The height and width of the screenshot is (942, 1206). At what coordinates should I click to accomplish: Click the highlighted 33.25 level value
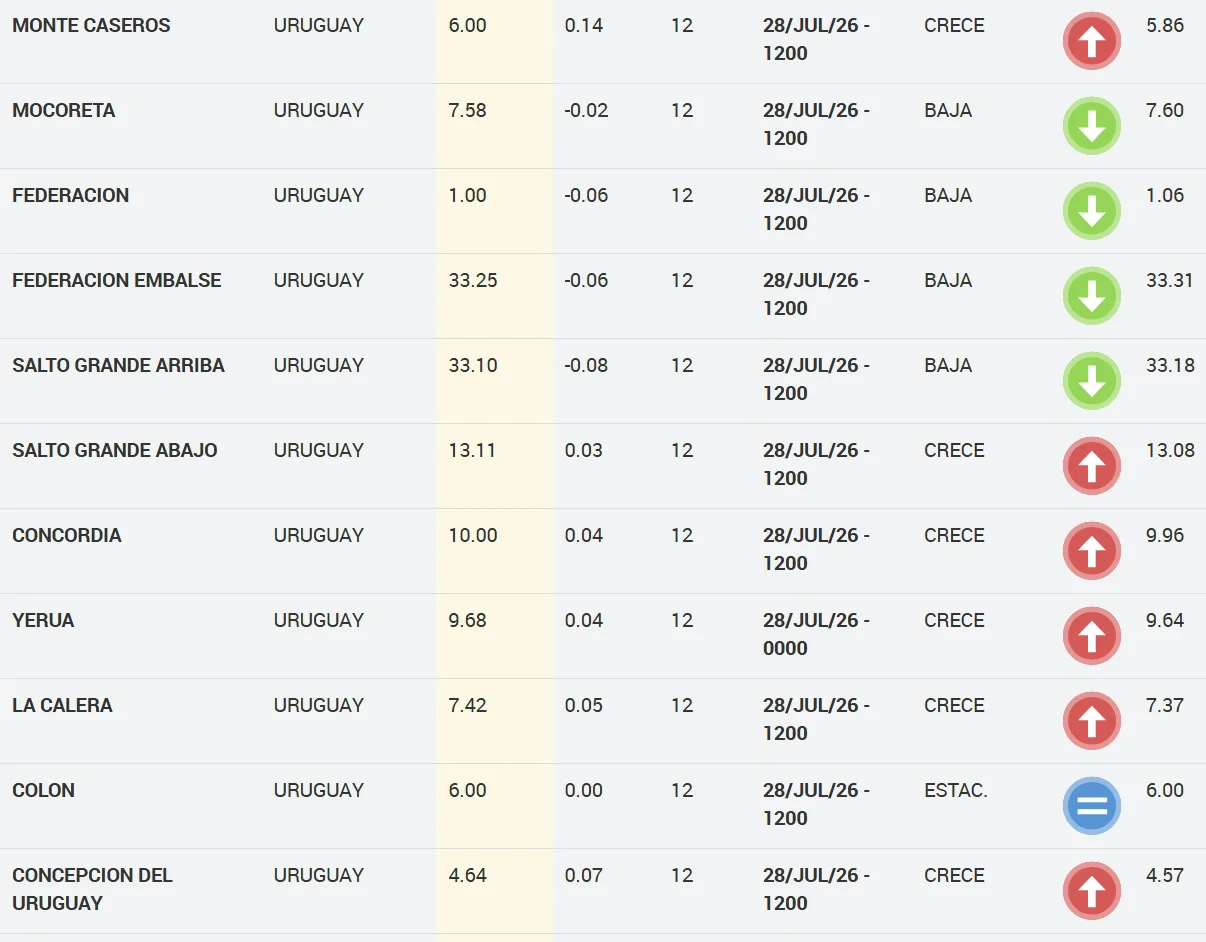coord(473,280)
